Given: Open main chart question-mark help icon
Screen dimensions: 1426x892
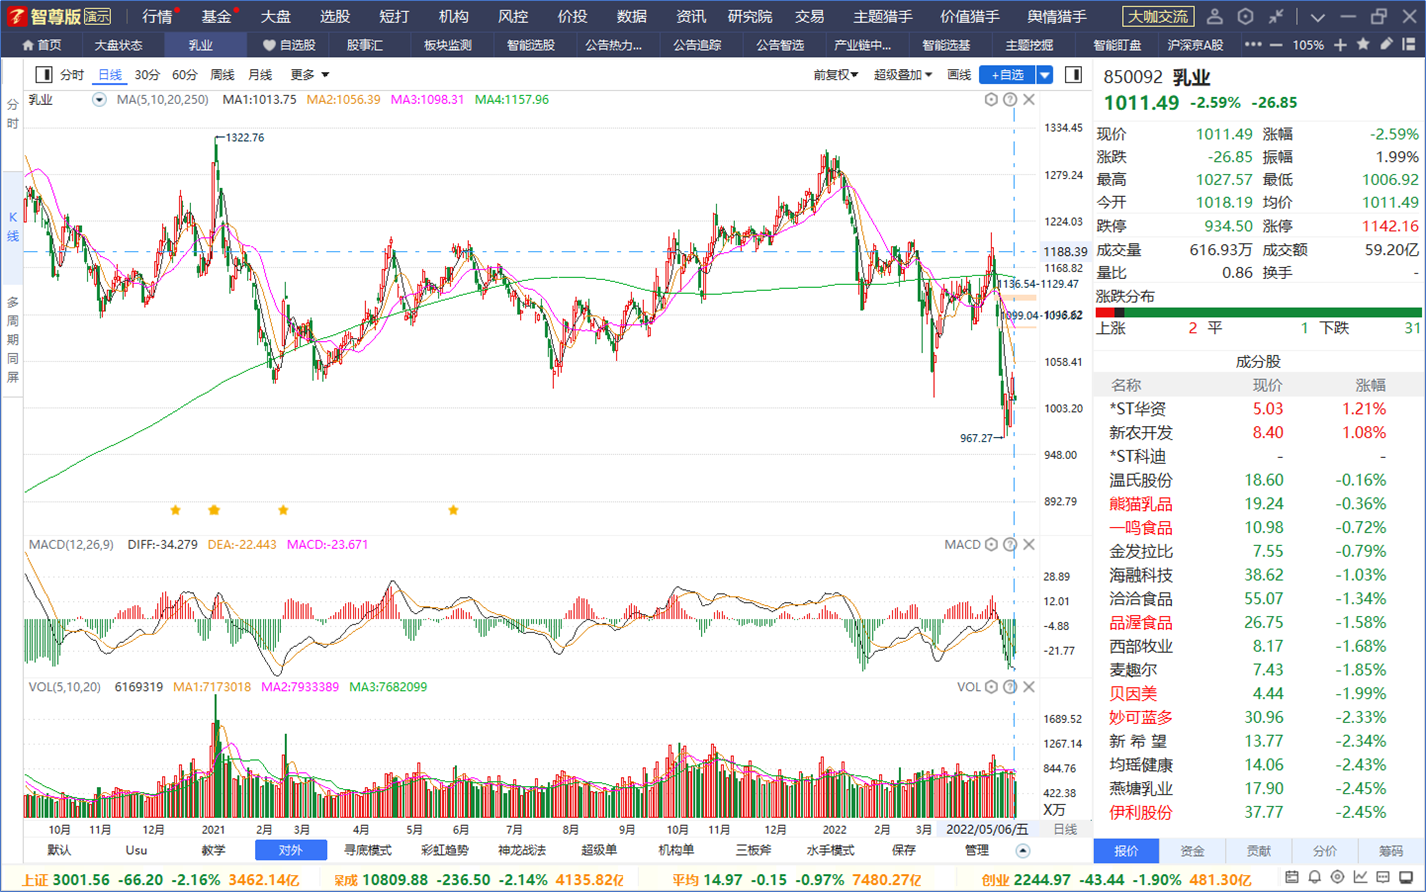Looking at the screenshot, I should (1010, 100).
